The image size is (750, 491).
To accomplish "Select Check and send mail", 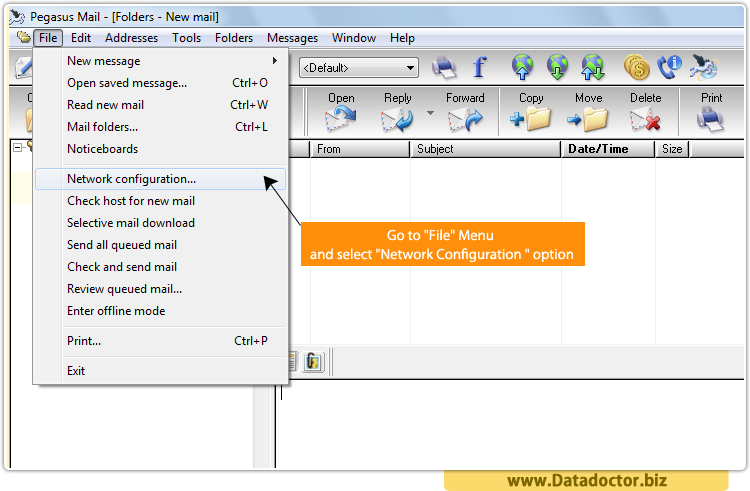I will pos(161,267).
